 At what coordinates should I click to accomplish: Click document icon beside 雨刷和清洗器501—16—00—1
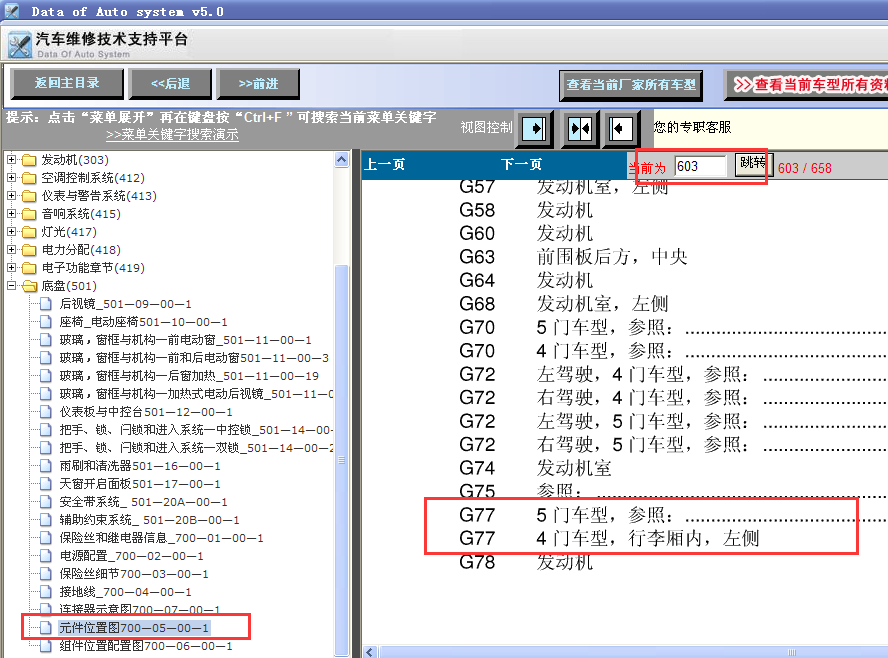tap(46, 466)
